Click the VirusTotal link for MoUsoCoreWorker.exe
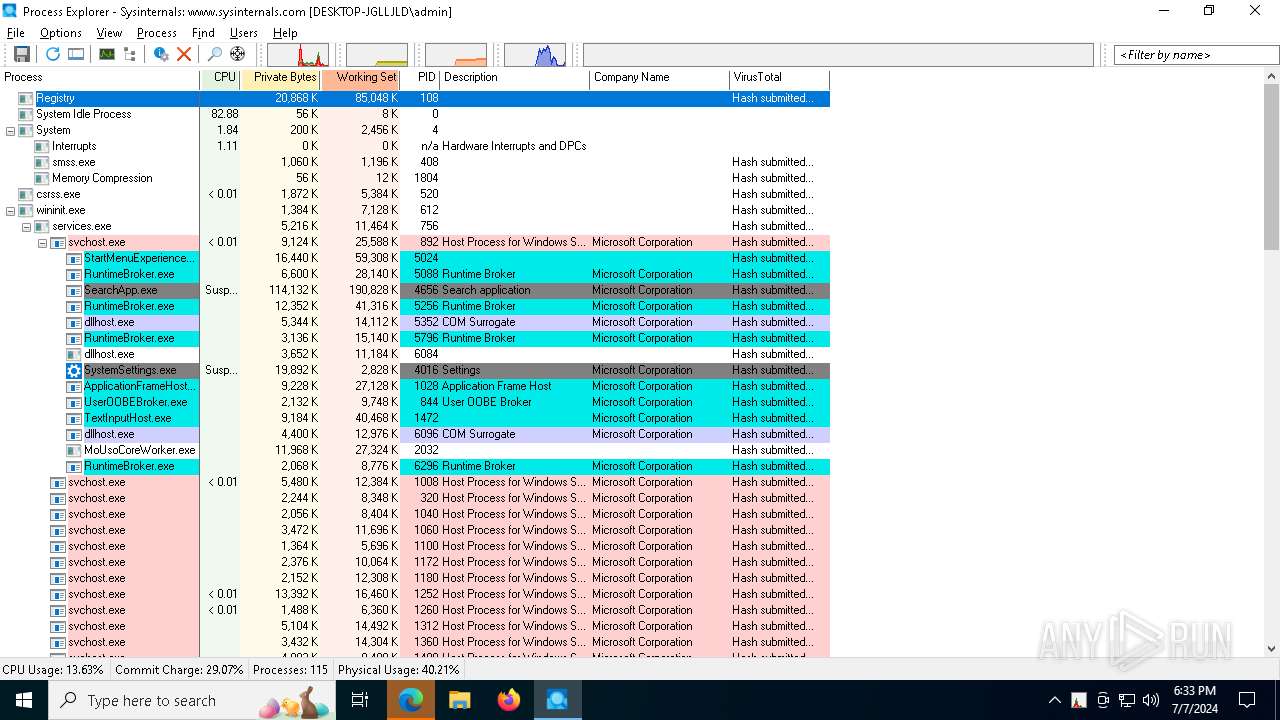Viewport: 1280px width, 720px height. [772, 450]
